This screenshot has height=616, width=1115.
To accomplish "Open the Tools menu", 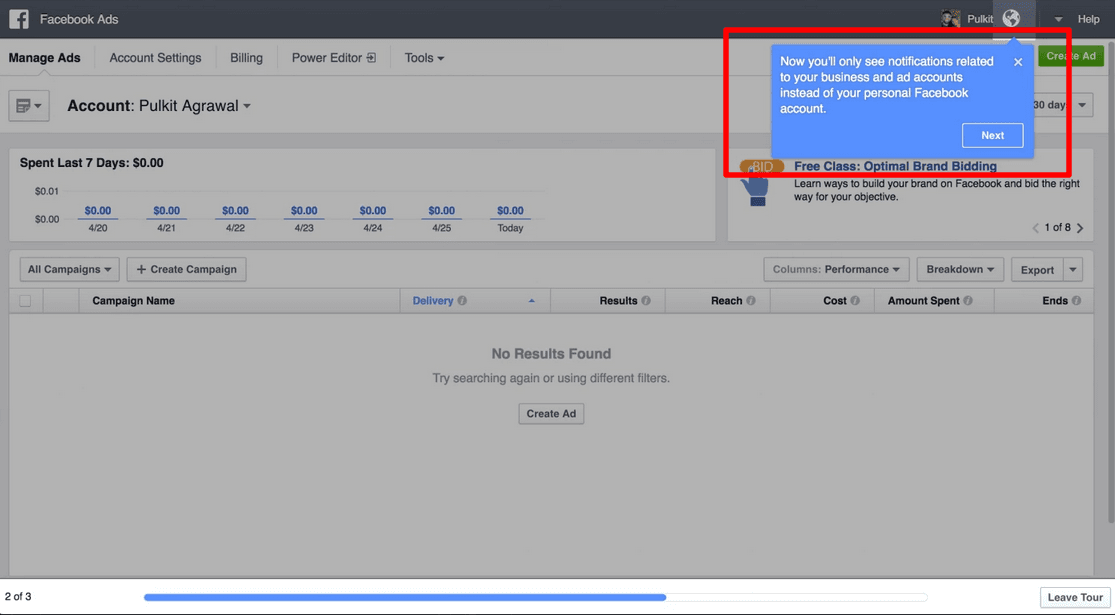I will [x=424, y=58].
